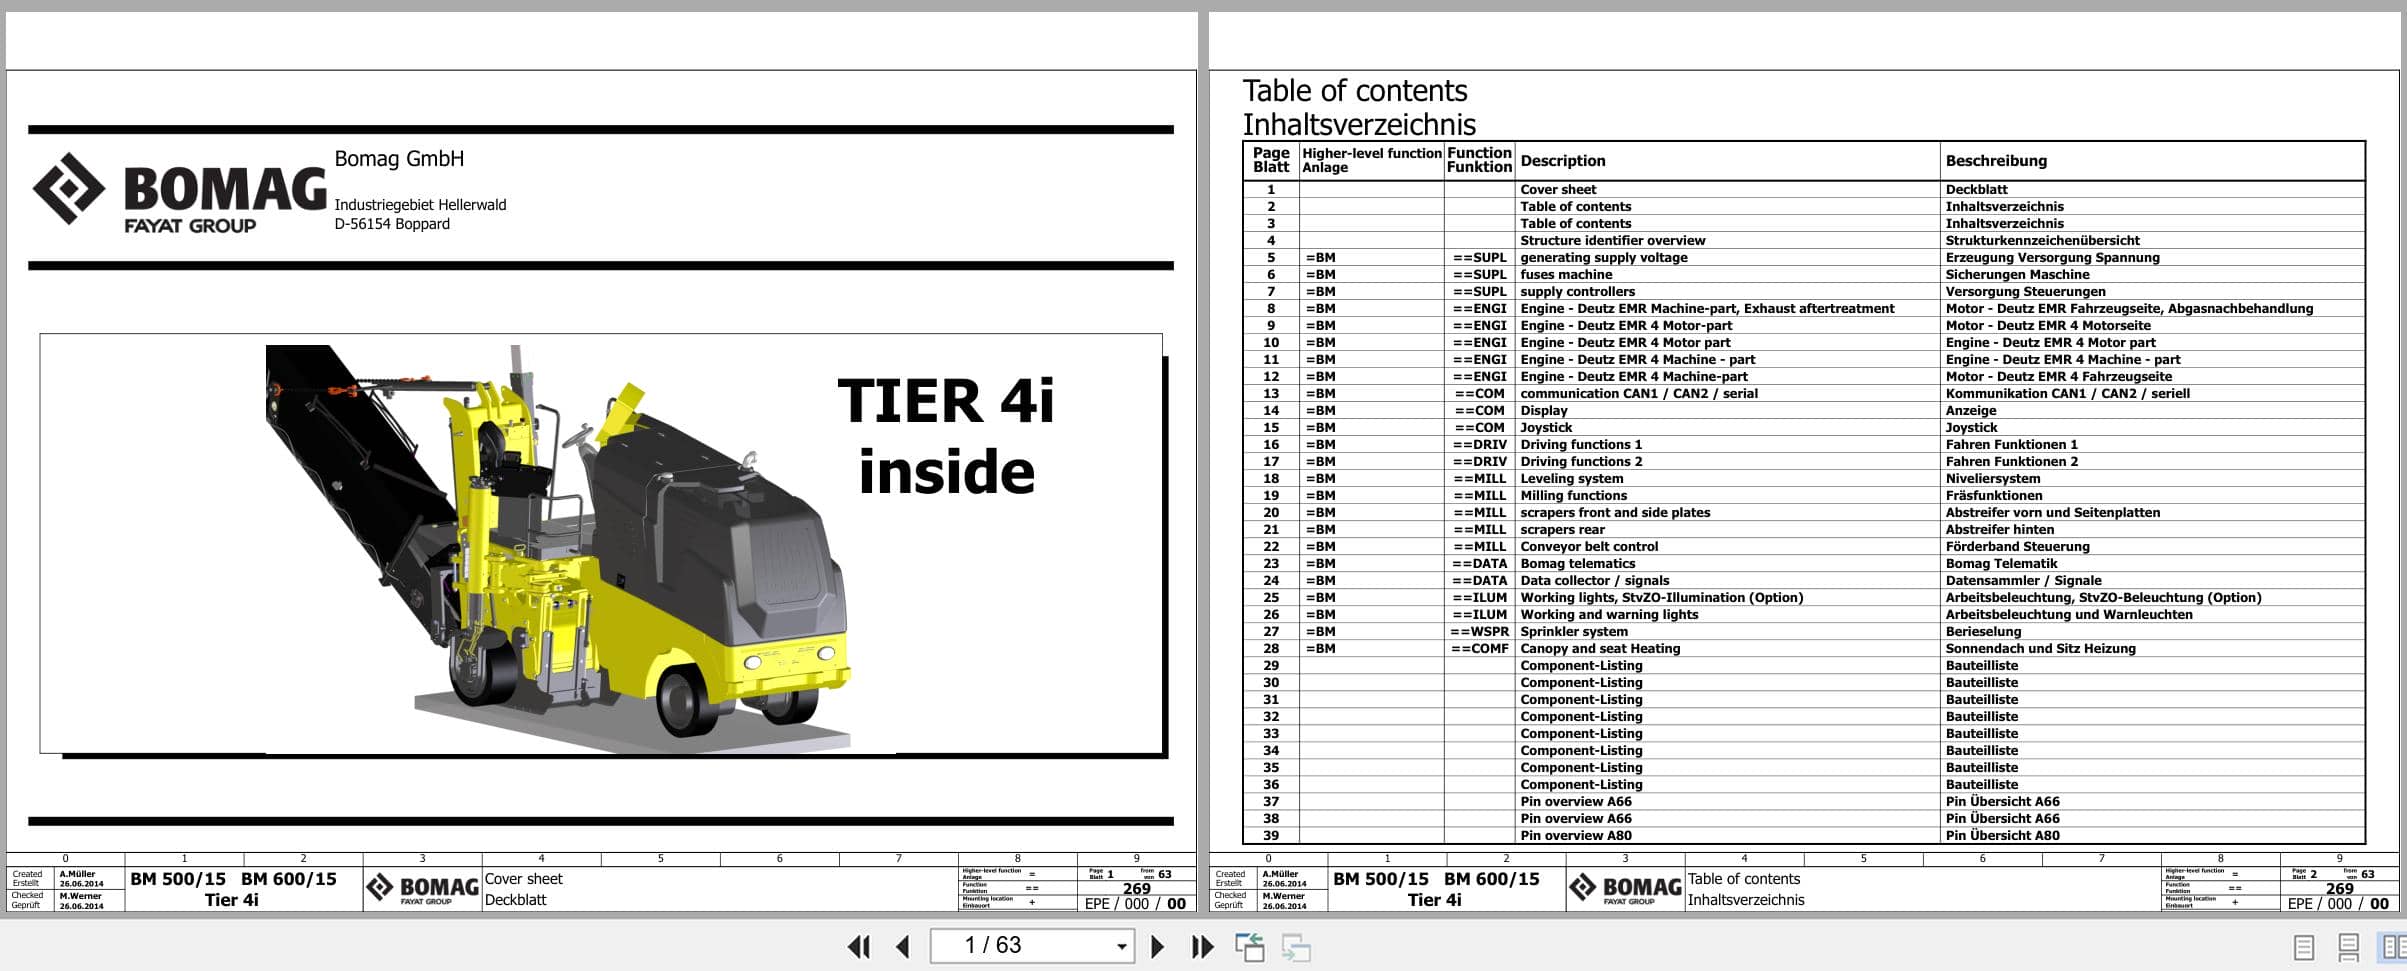Open the 'fuses machine' contents entry

click(1566, 274)
